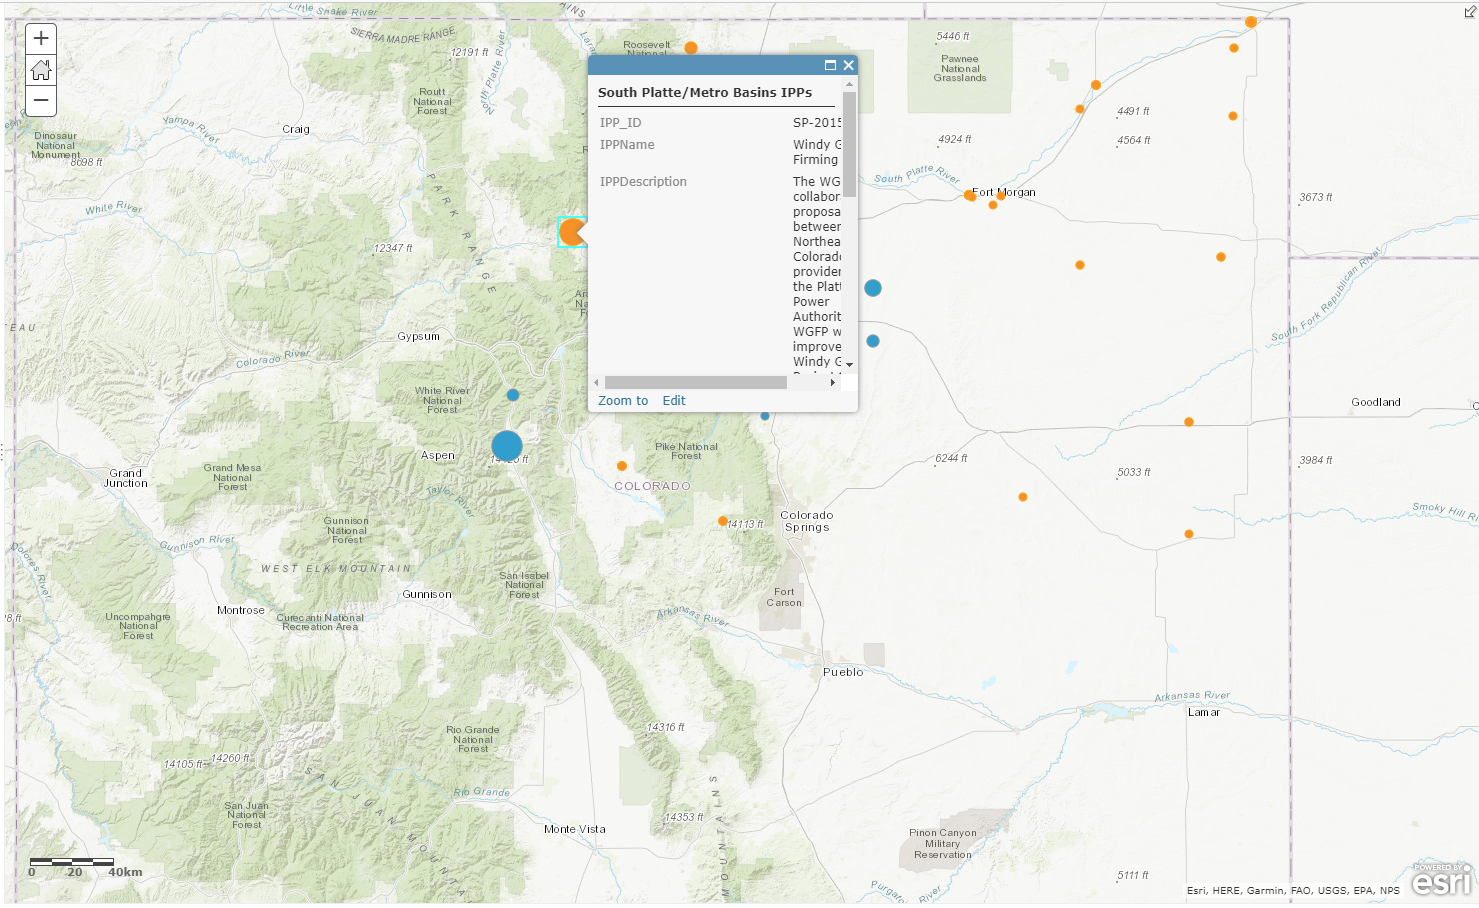Zoom out on the map
Viewport: 1479px width, 908px height.
click(41, 101)
